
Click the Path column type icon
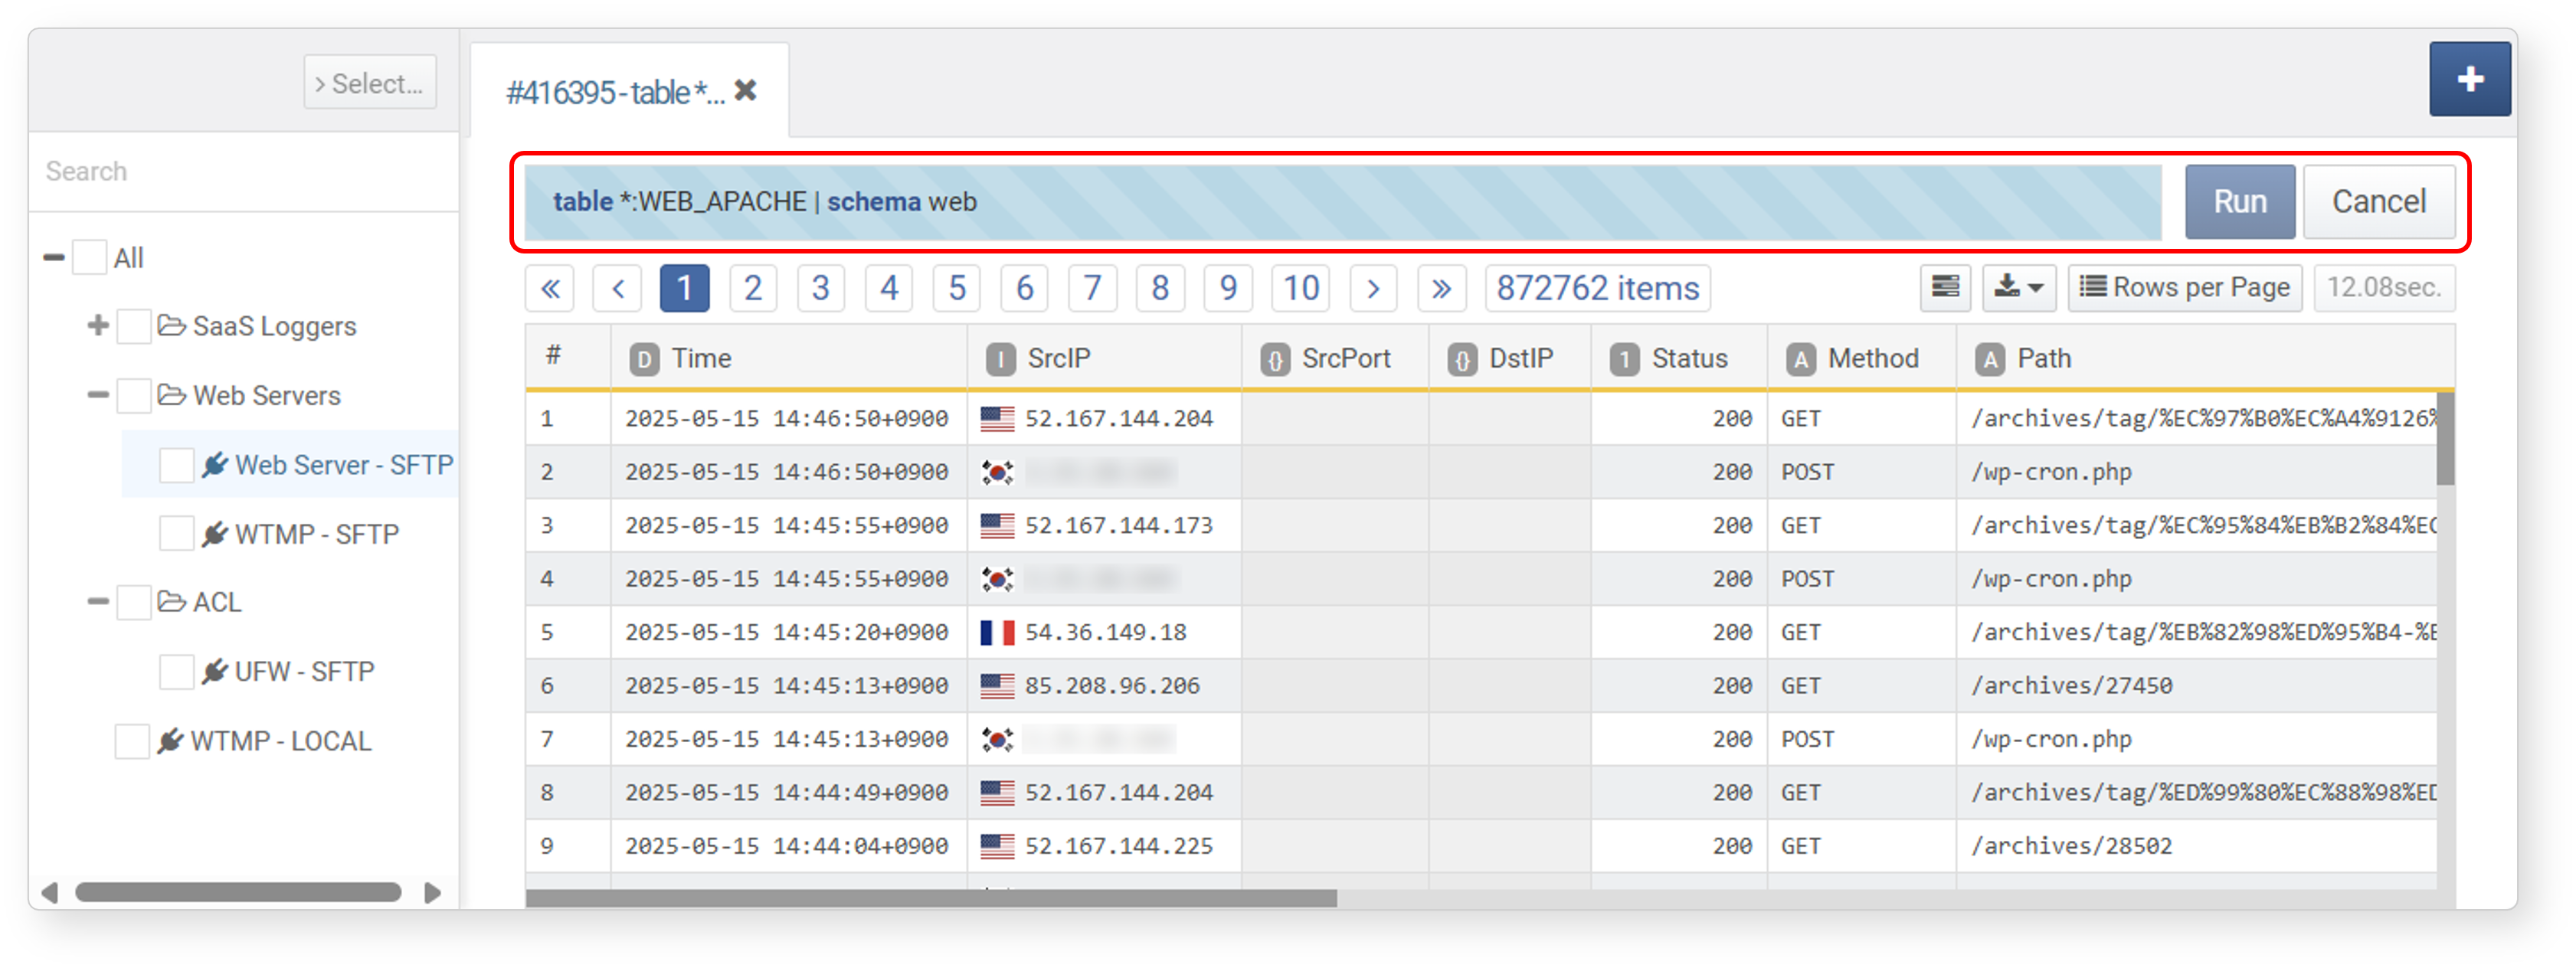[1990, 359]
